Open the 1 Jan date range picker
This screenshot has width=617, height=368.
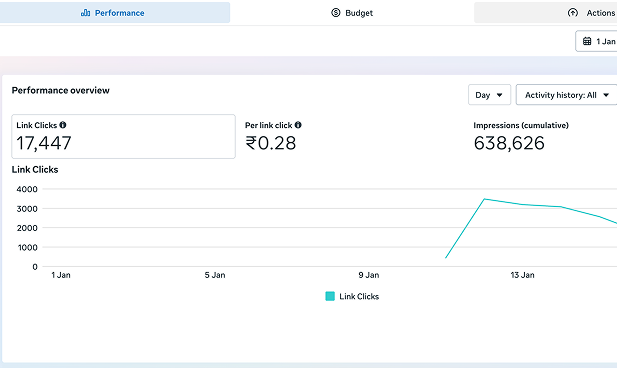click(x=596, y=41)
